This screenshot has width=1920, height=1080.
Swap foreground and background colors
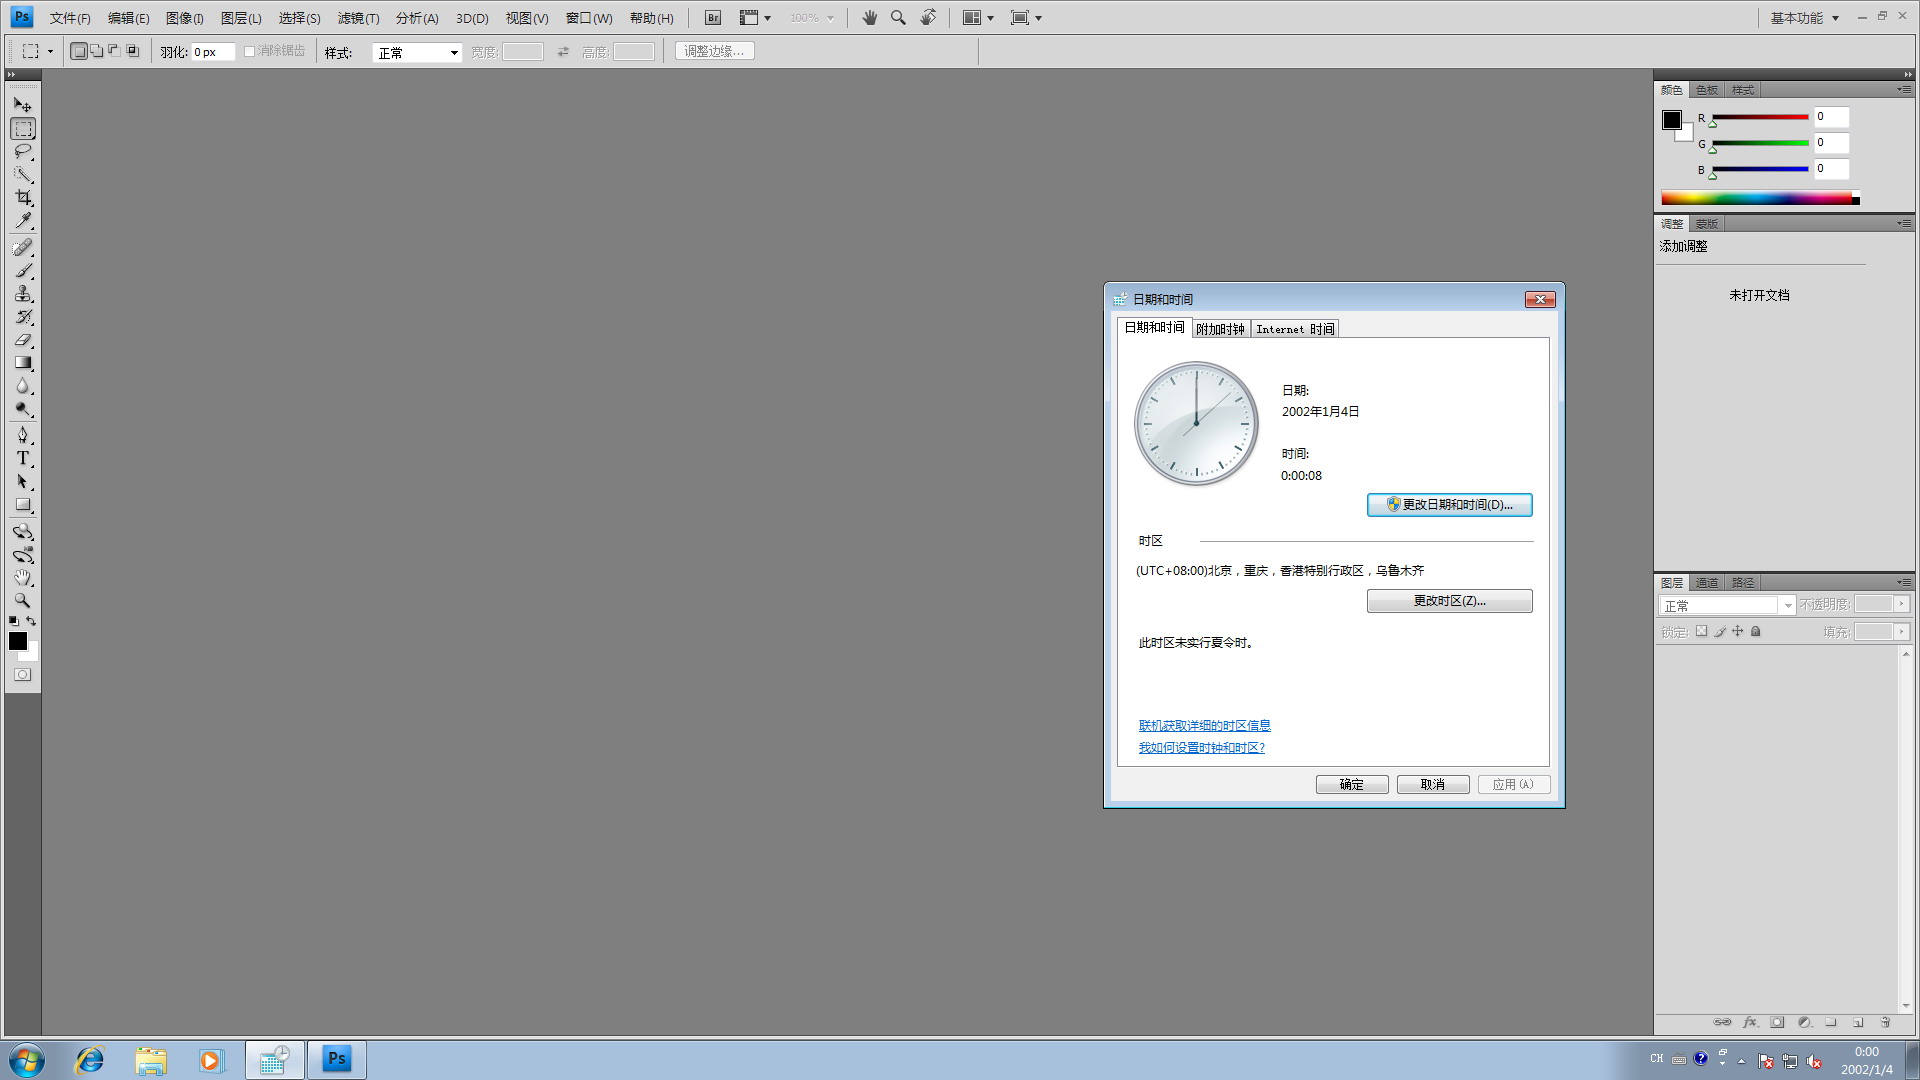pyautogui.click(x=31, y=621)
